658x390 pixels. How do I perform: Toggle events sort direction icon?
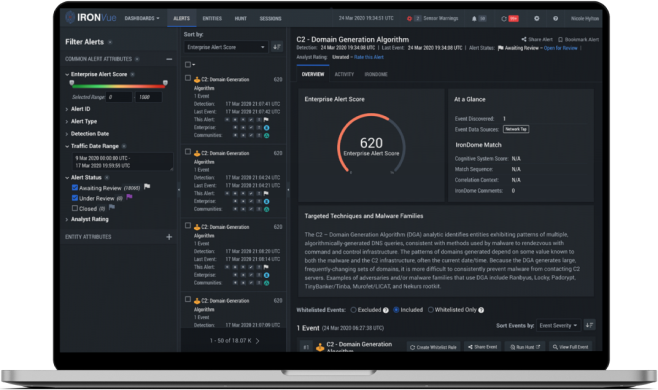[590, 325]
